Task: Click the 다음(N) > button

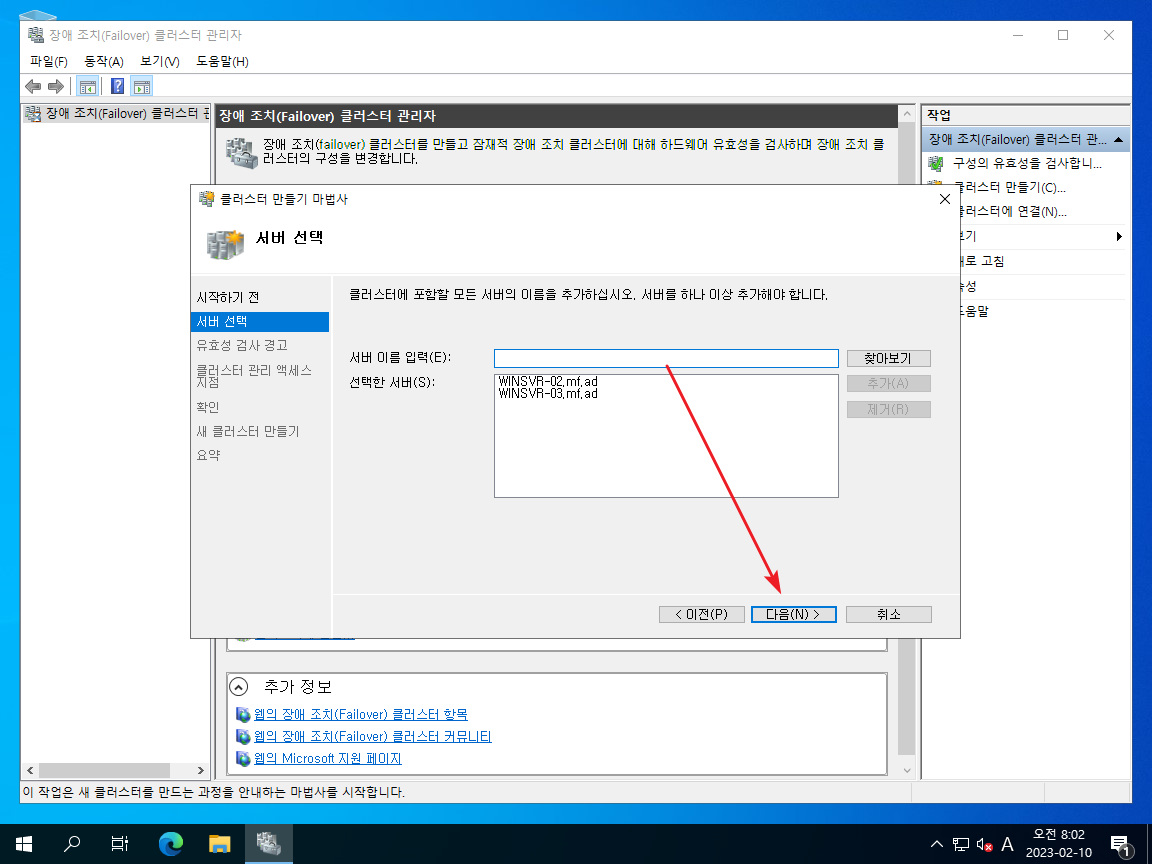Action: click(793, 614)
